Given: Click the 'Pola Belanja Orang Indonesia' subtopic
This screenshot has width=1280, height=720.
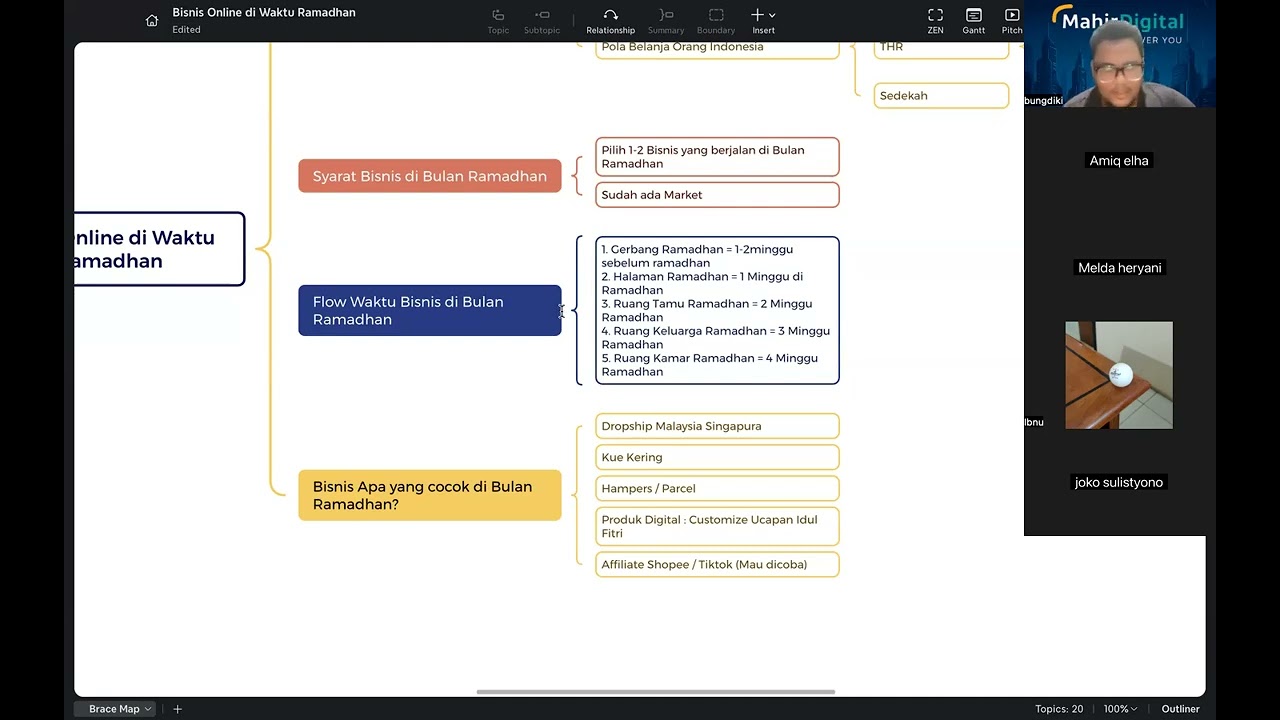Looking at the screenshot, I should pos(717,48).
